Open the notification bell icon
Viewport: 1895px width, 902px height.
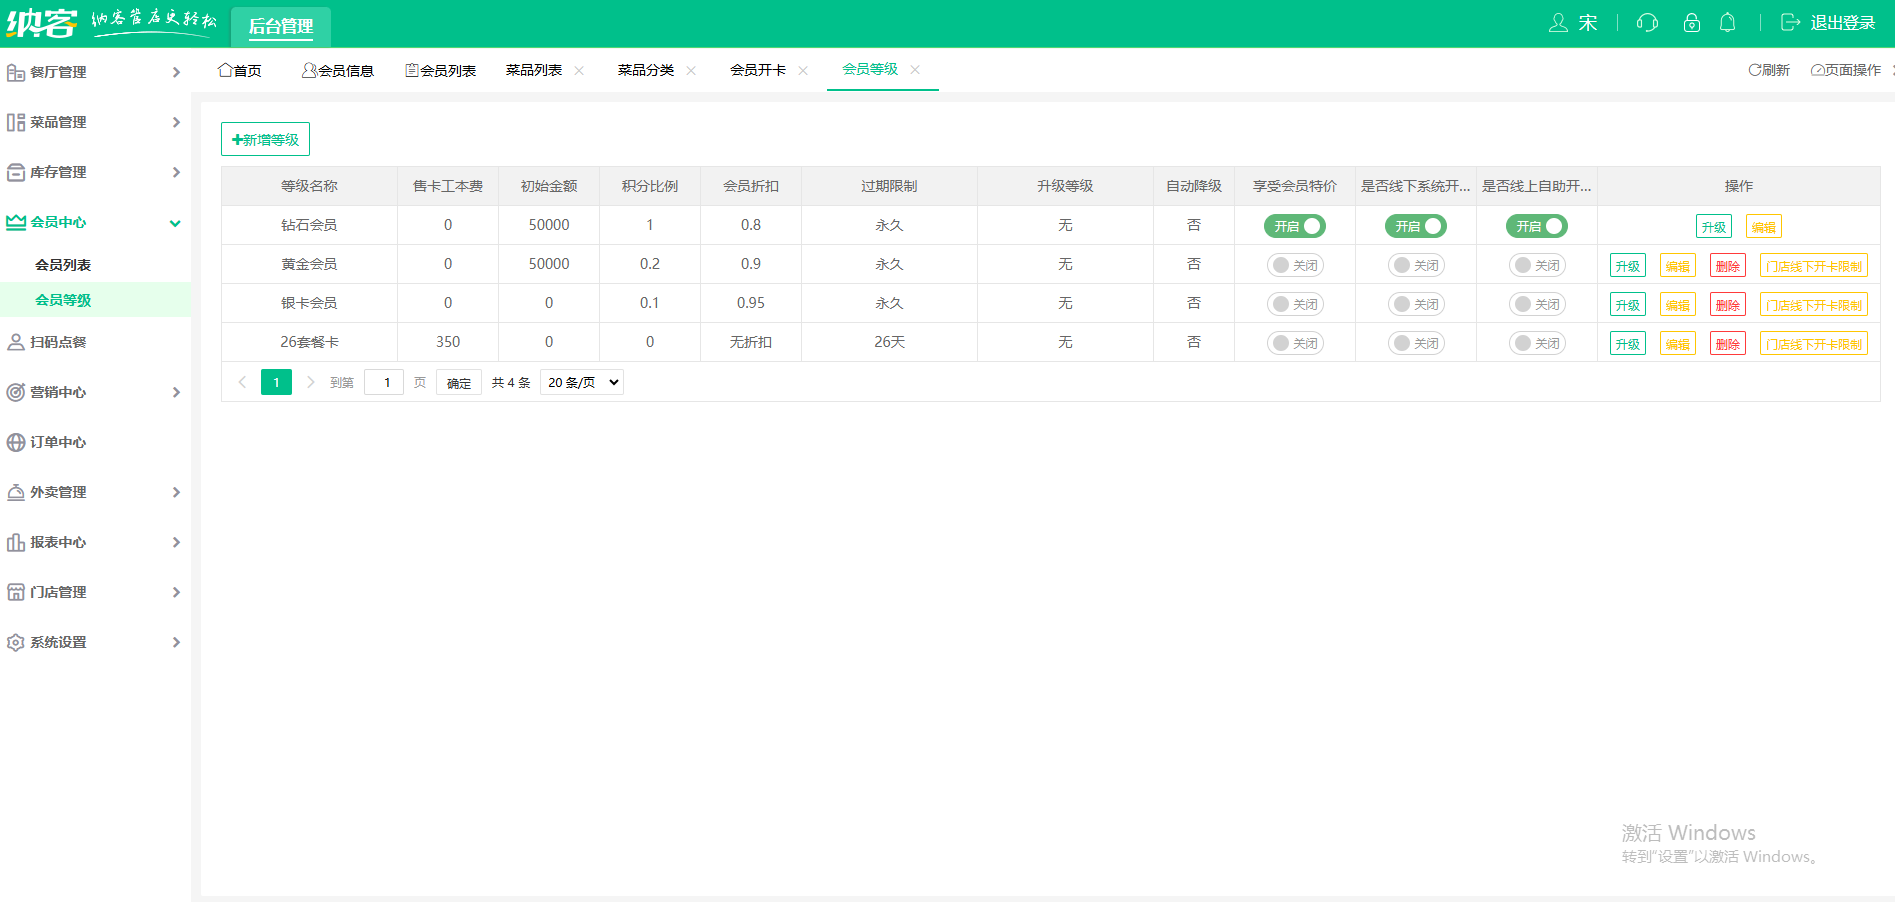[x=1727, y=23]
